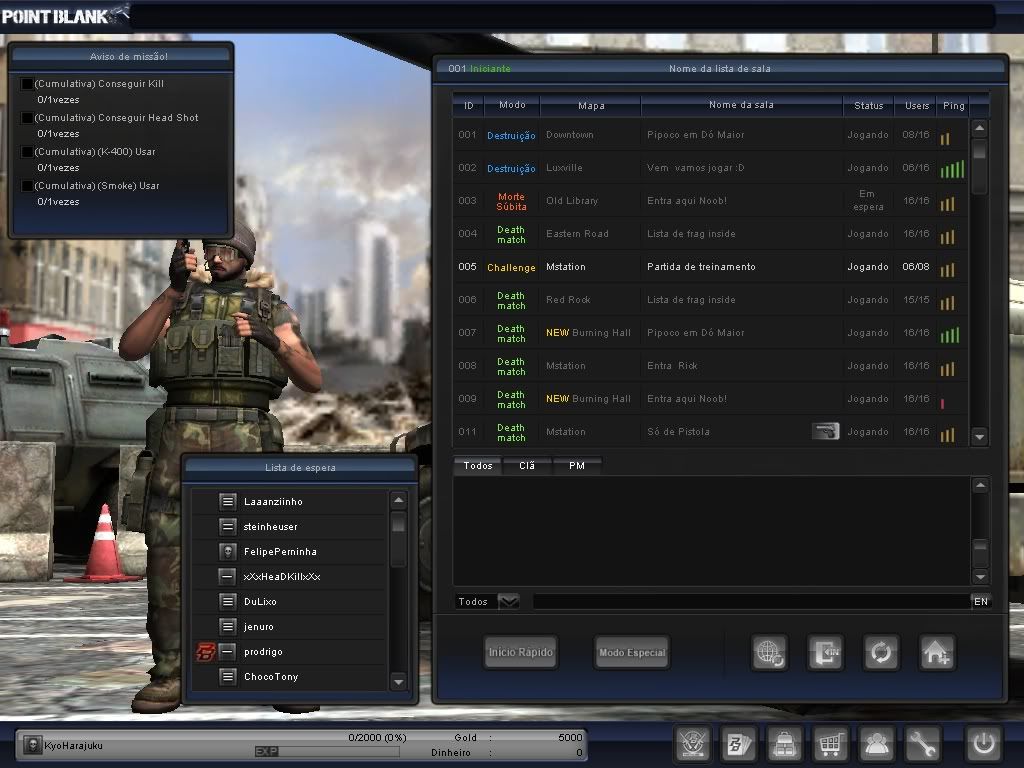Click the chat box scroll down arrow
This screenshot has height=768, width=1024.
(980, 577)
